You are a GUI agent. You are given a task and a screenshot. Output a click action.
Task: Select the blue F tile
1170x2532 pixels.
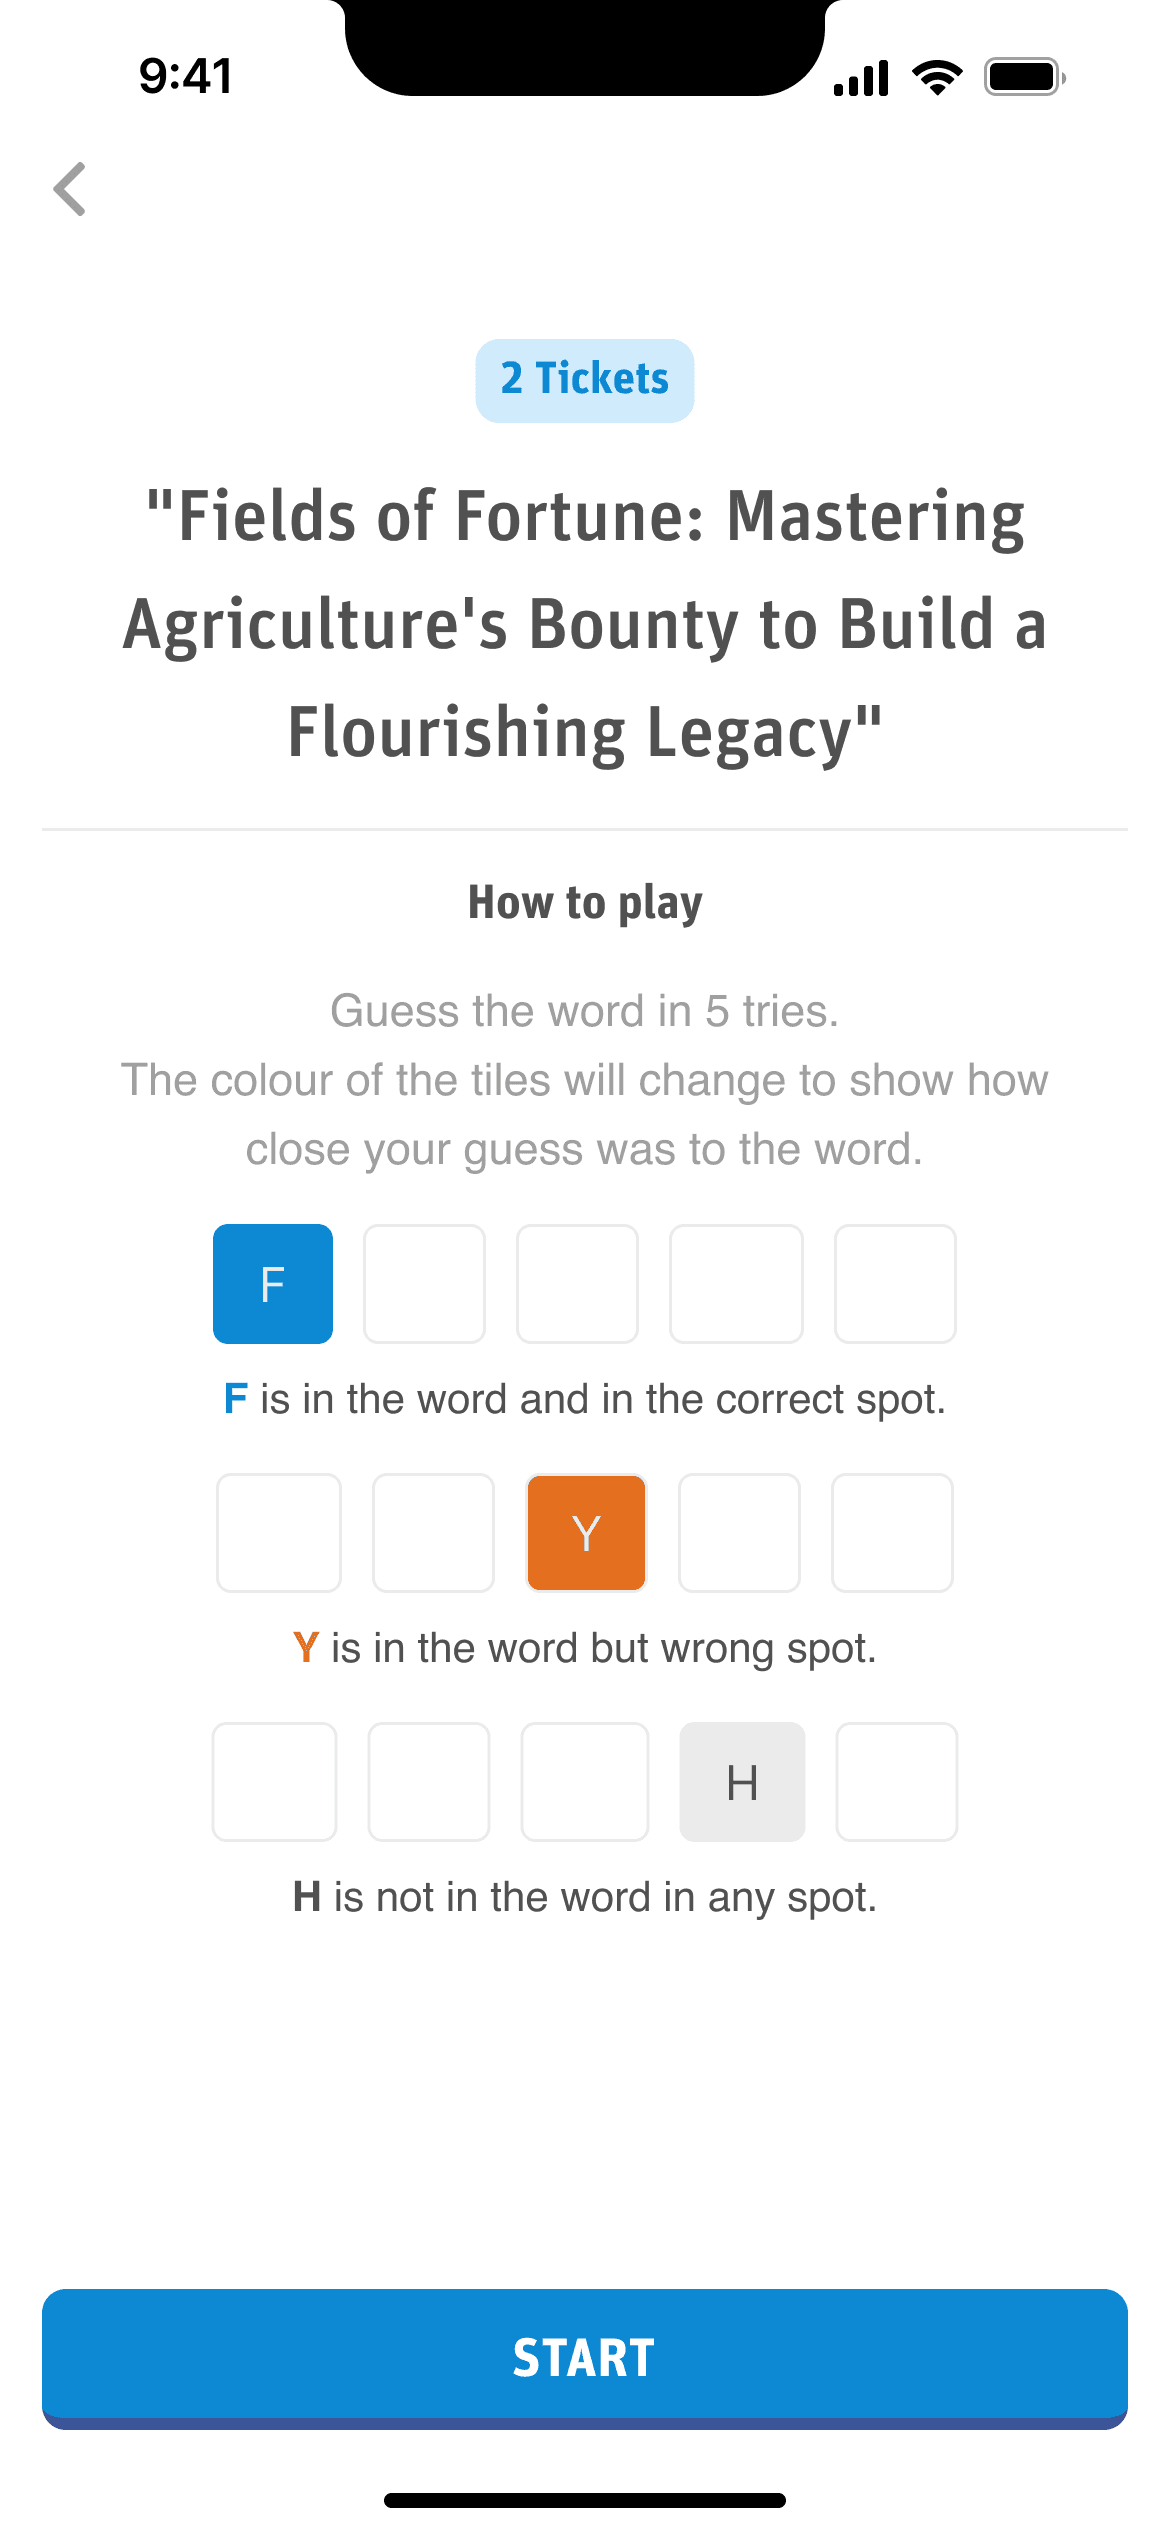272,1284
